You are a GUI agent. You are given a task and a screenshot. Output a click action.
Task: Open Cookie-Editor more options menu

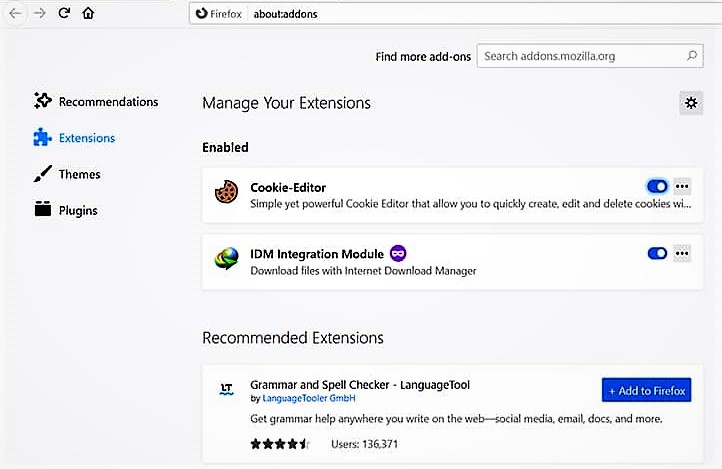[x=682, y=186]
